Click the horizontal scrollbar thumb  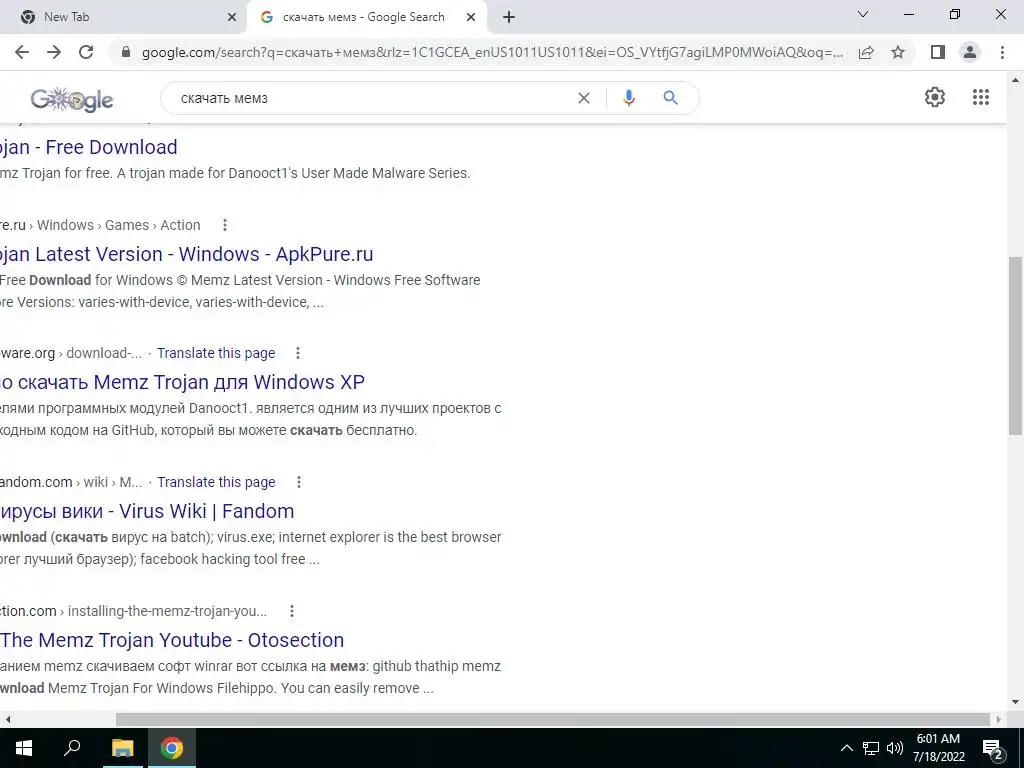pos(553,719)
